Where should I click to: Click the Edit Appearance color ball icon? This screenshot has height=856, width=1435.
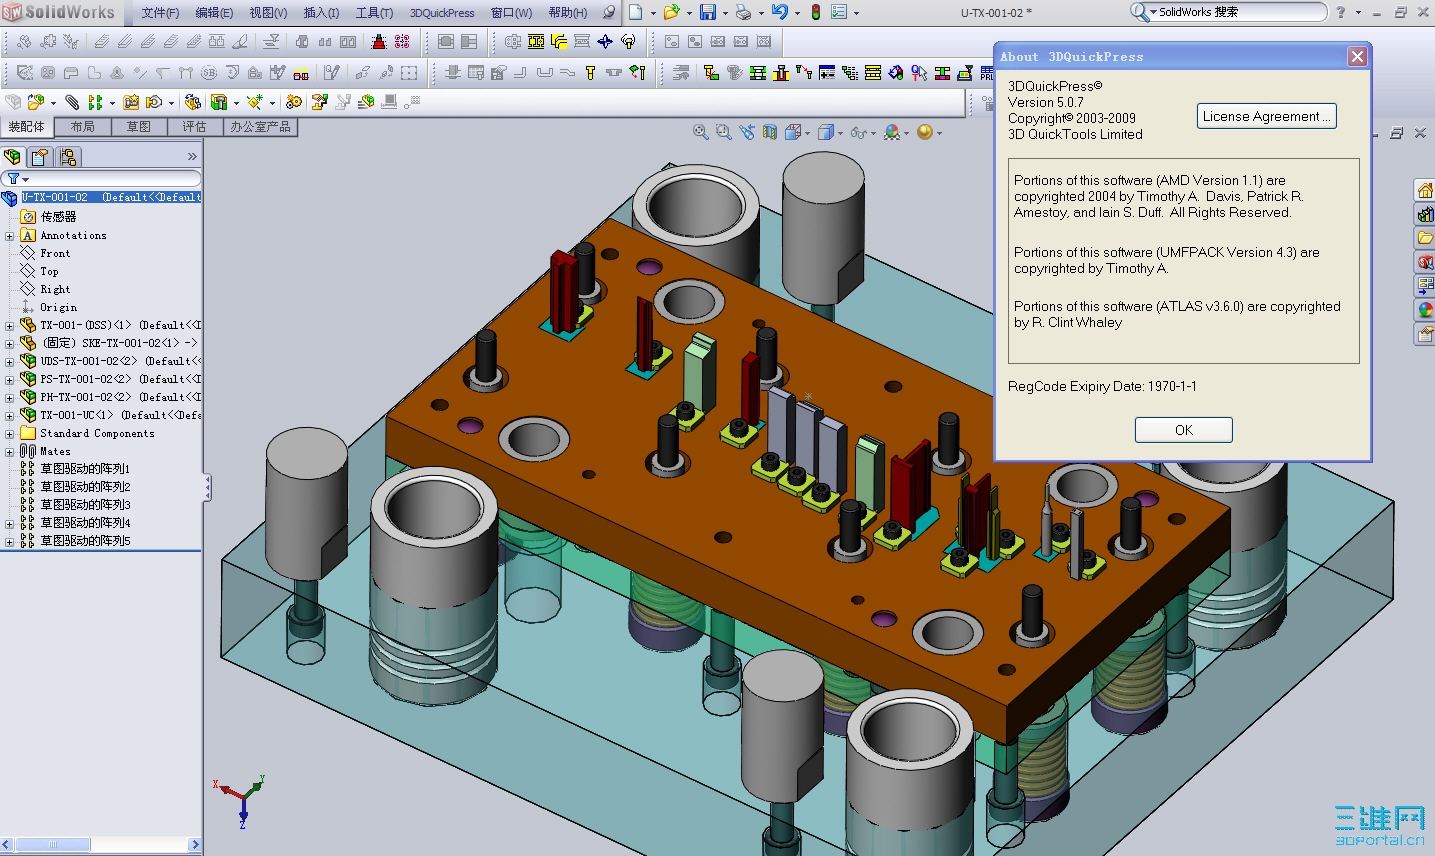(891, 132)
